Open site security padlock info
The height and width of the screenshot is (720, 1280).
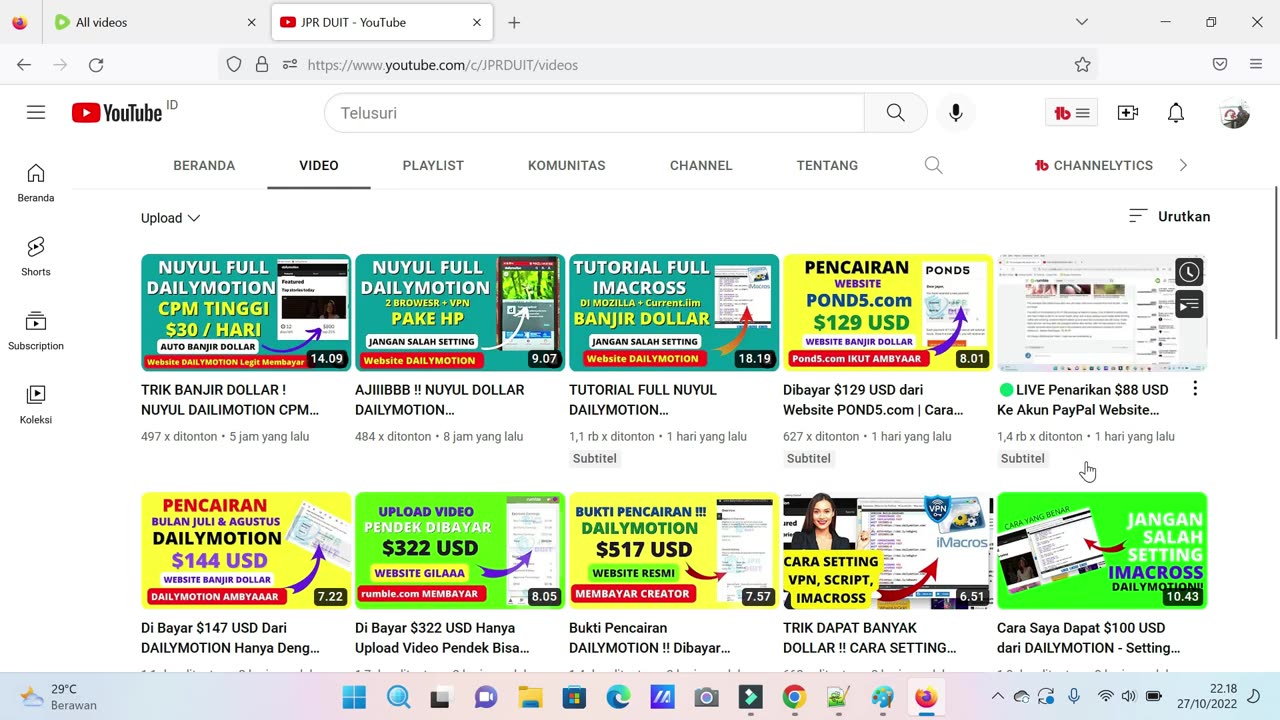pyautogui.click(x=262, y=65)
